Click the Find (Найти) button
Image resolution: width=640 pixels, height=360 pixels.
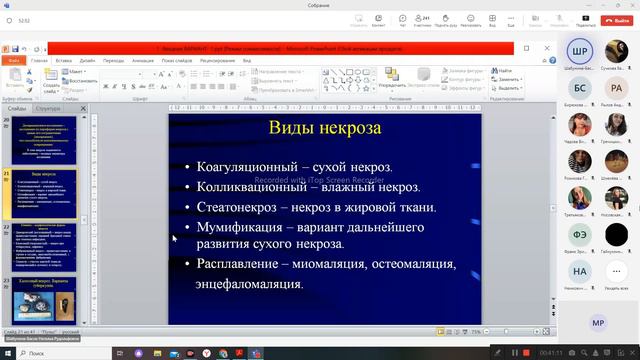pos(502,71)
